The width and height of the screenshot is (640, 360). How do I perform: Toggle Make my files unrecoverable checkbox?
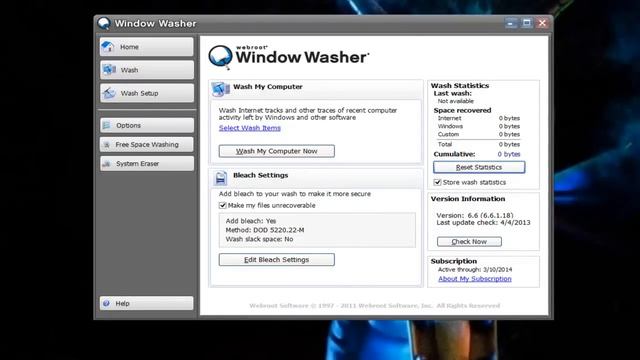tap(222, 205)
